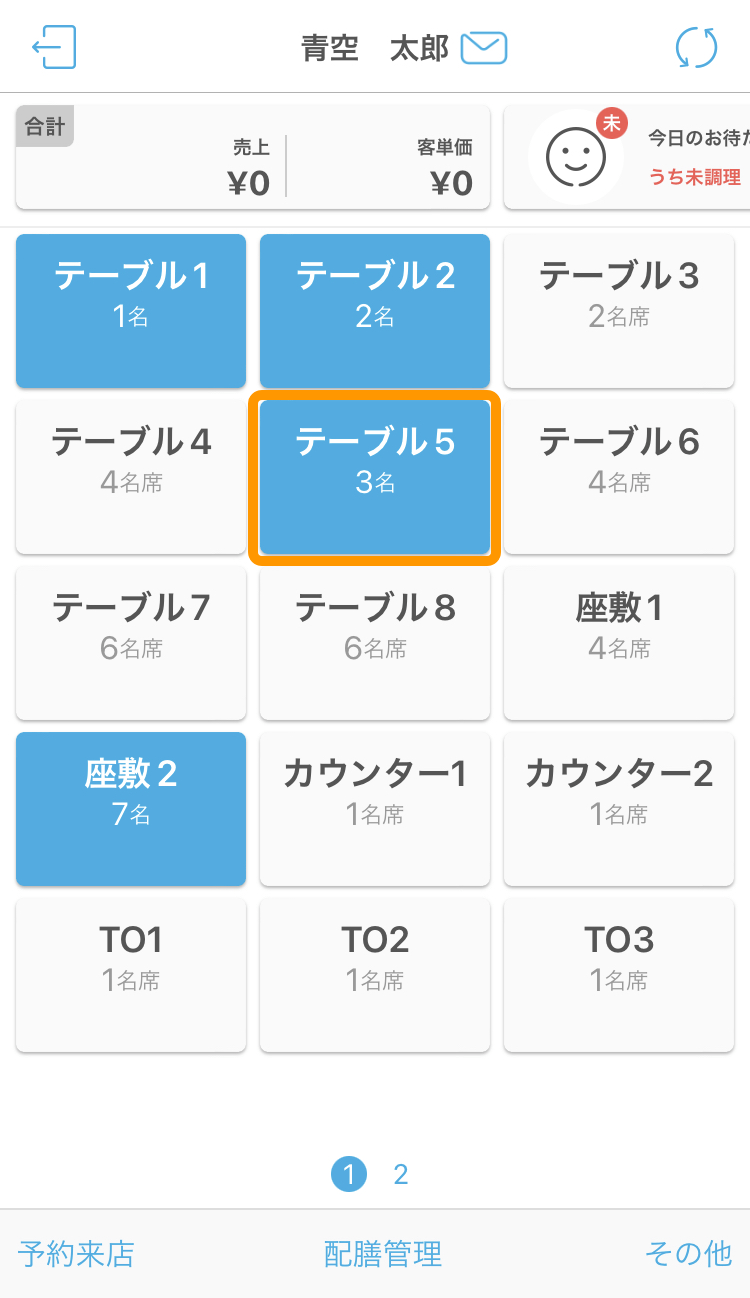Select テーブル2 with 2 guests
This screenshot has height=1298, width=750.
(x=375, y=311)
